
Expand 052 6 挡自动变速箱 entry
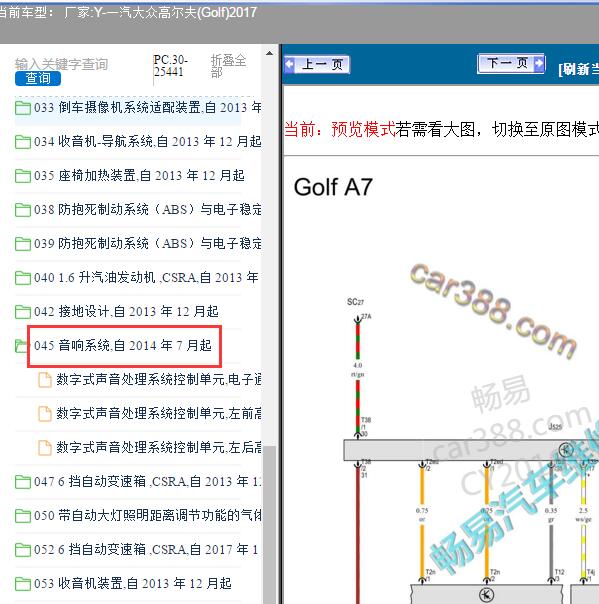pyautogui.click(x=146, y=549)
